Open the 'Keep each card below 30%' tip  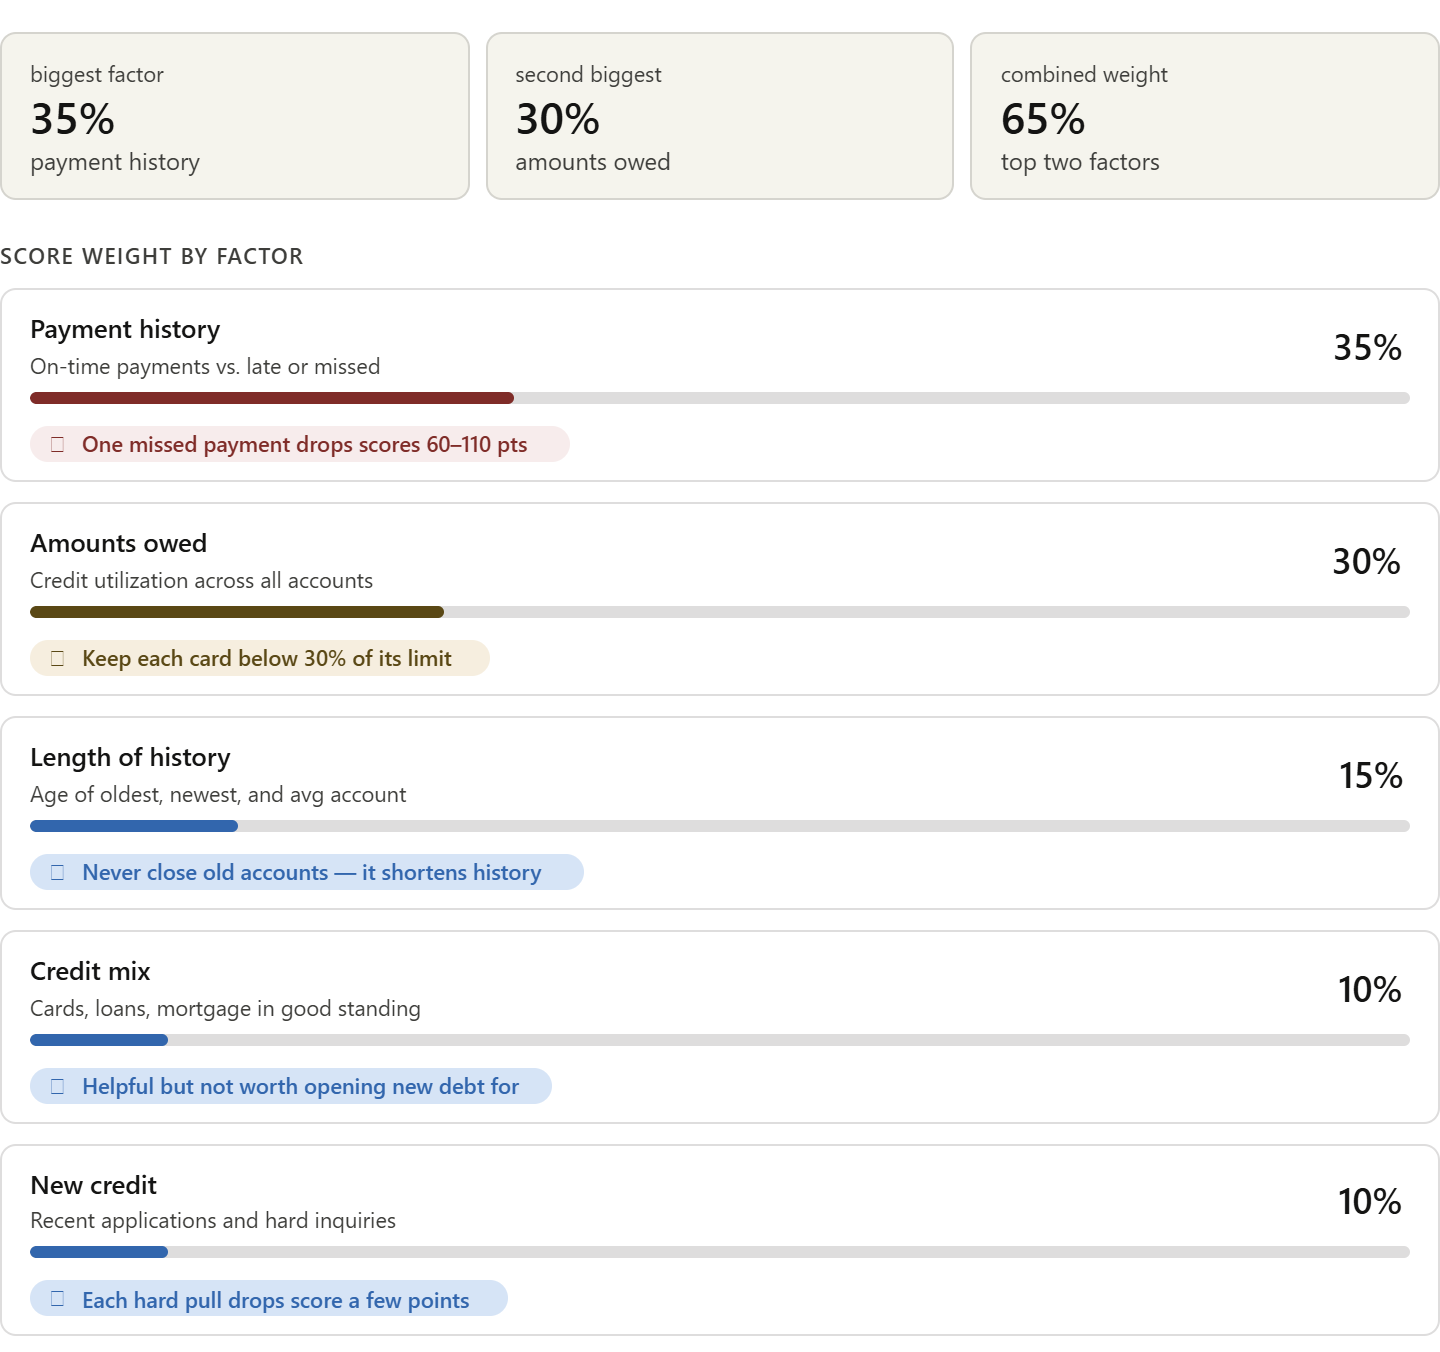coord(260,658)
